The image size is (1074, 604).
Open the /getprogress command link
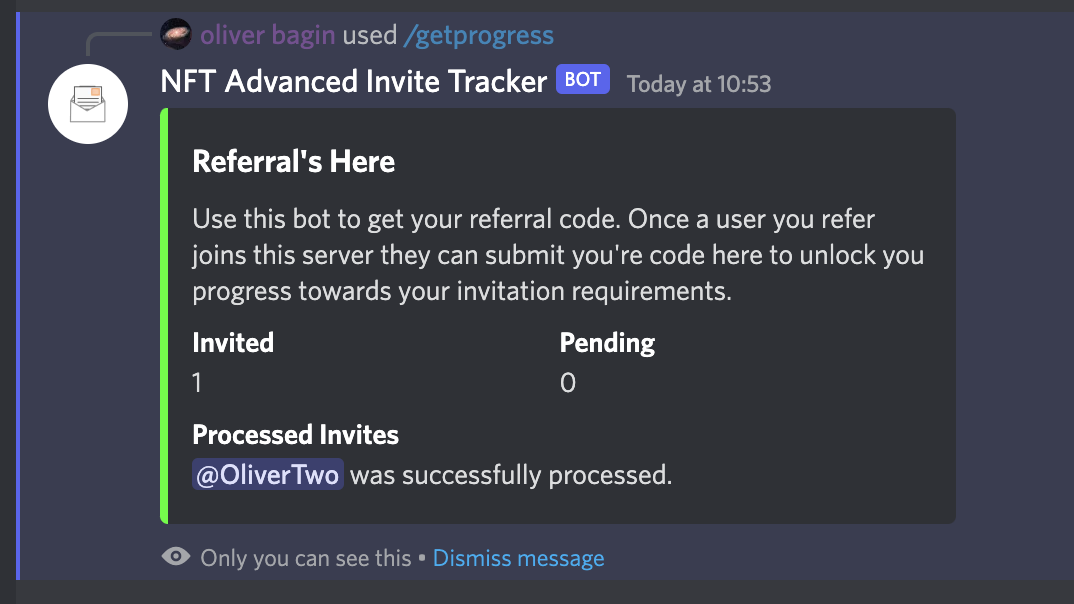pos(478,36)
